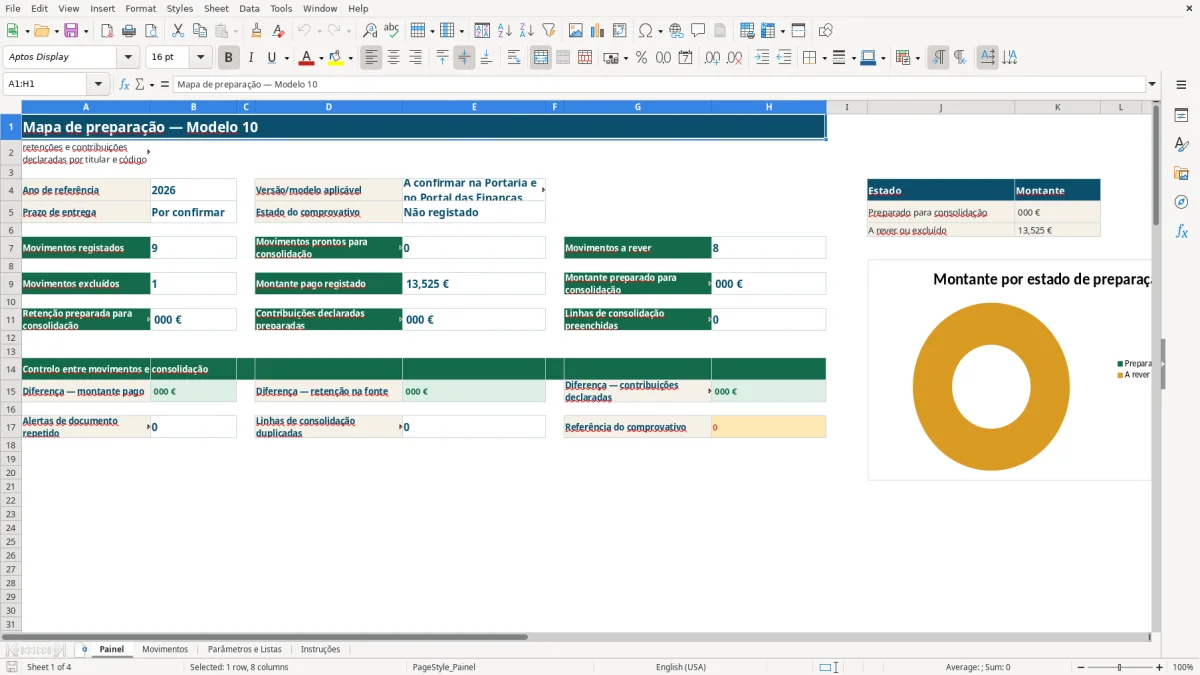Open the Format menu
This screenshot has height=675, width=1200.
tap(141, 8)
